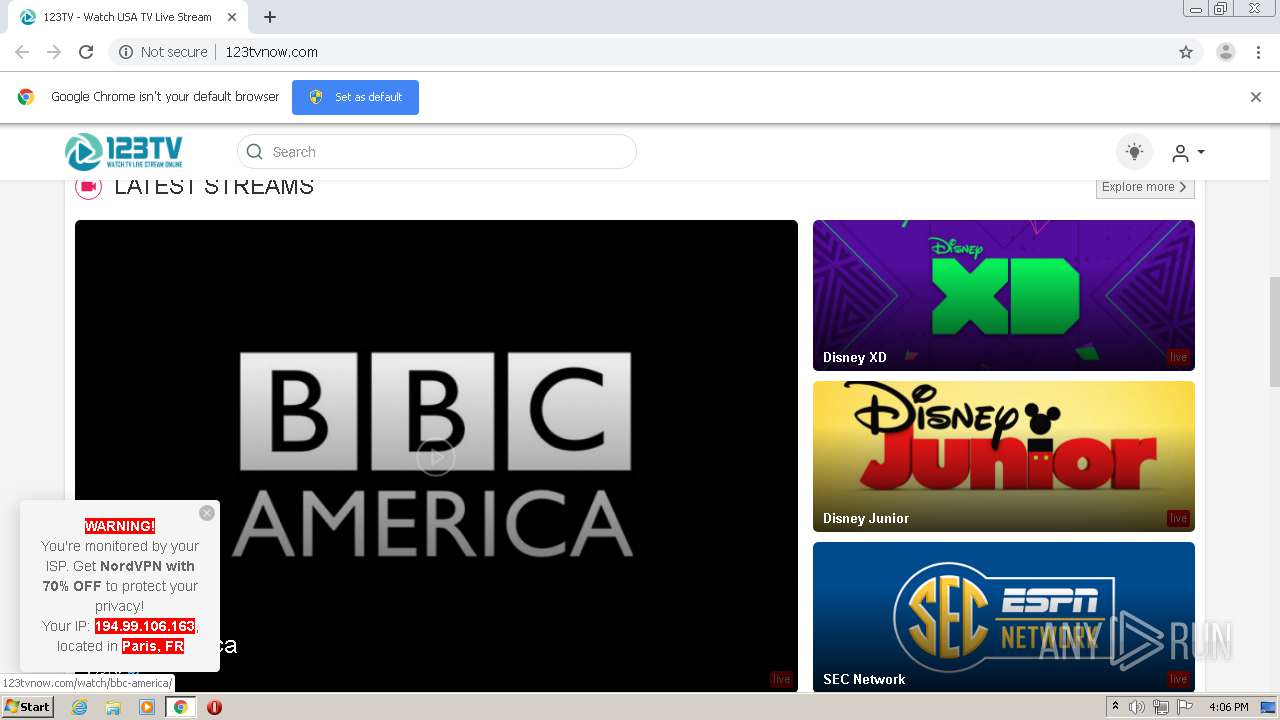Click the 4:06 PM taskbar clock

(x=1228, y=707)
